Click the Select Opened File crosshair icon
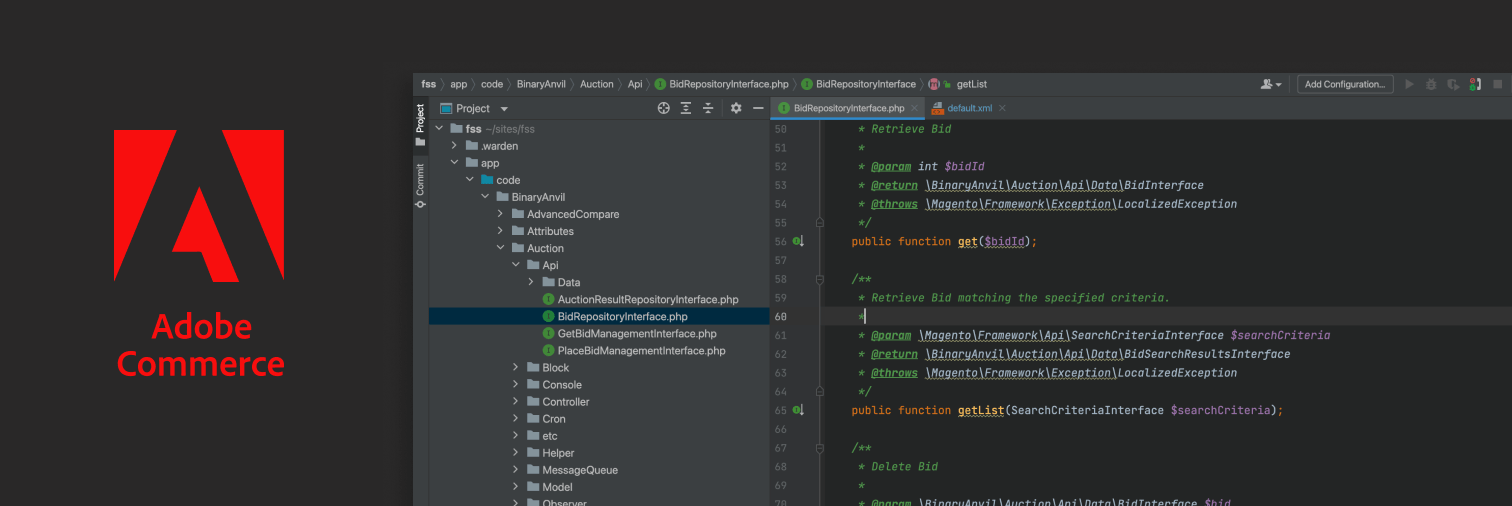 pos(663,108)
